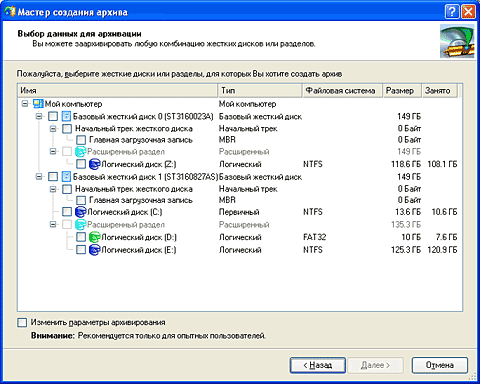
Task: Collapse Начальный трек node under disk 0
Action: click(53, 129)
